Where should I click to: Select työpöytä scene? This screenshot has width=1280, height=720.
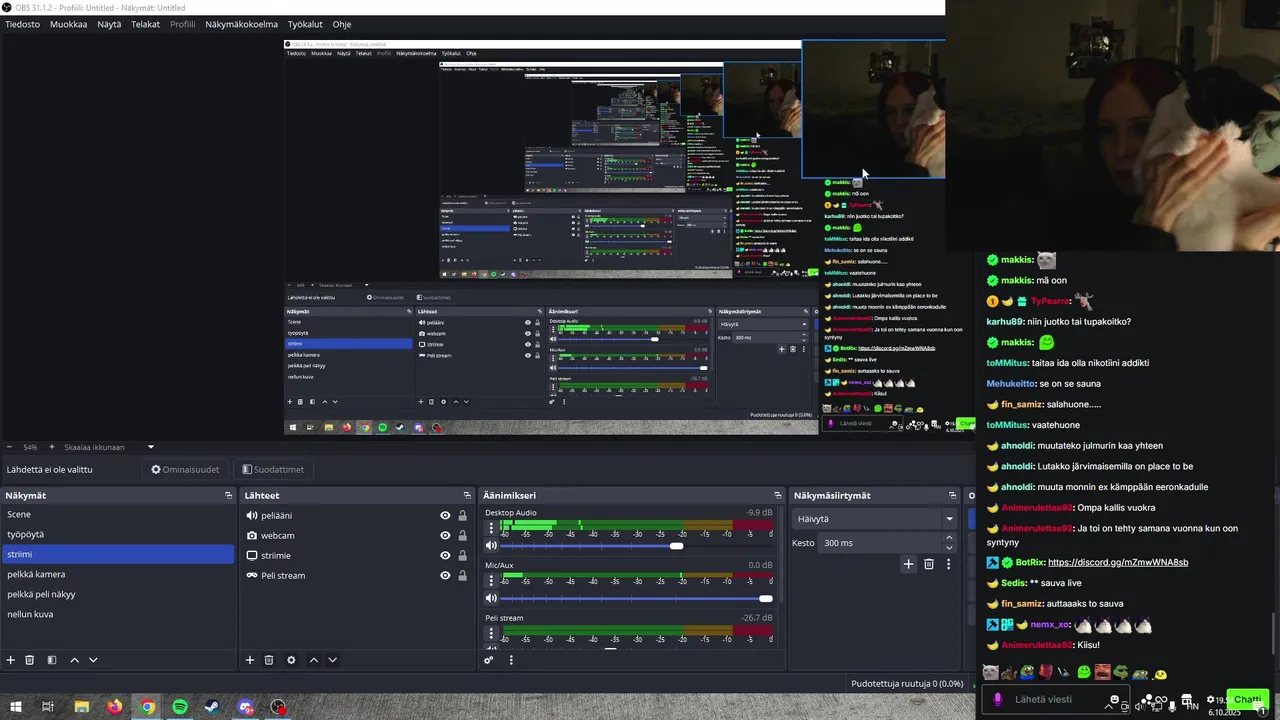[x=118, y=534]
